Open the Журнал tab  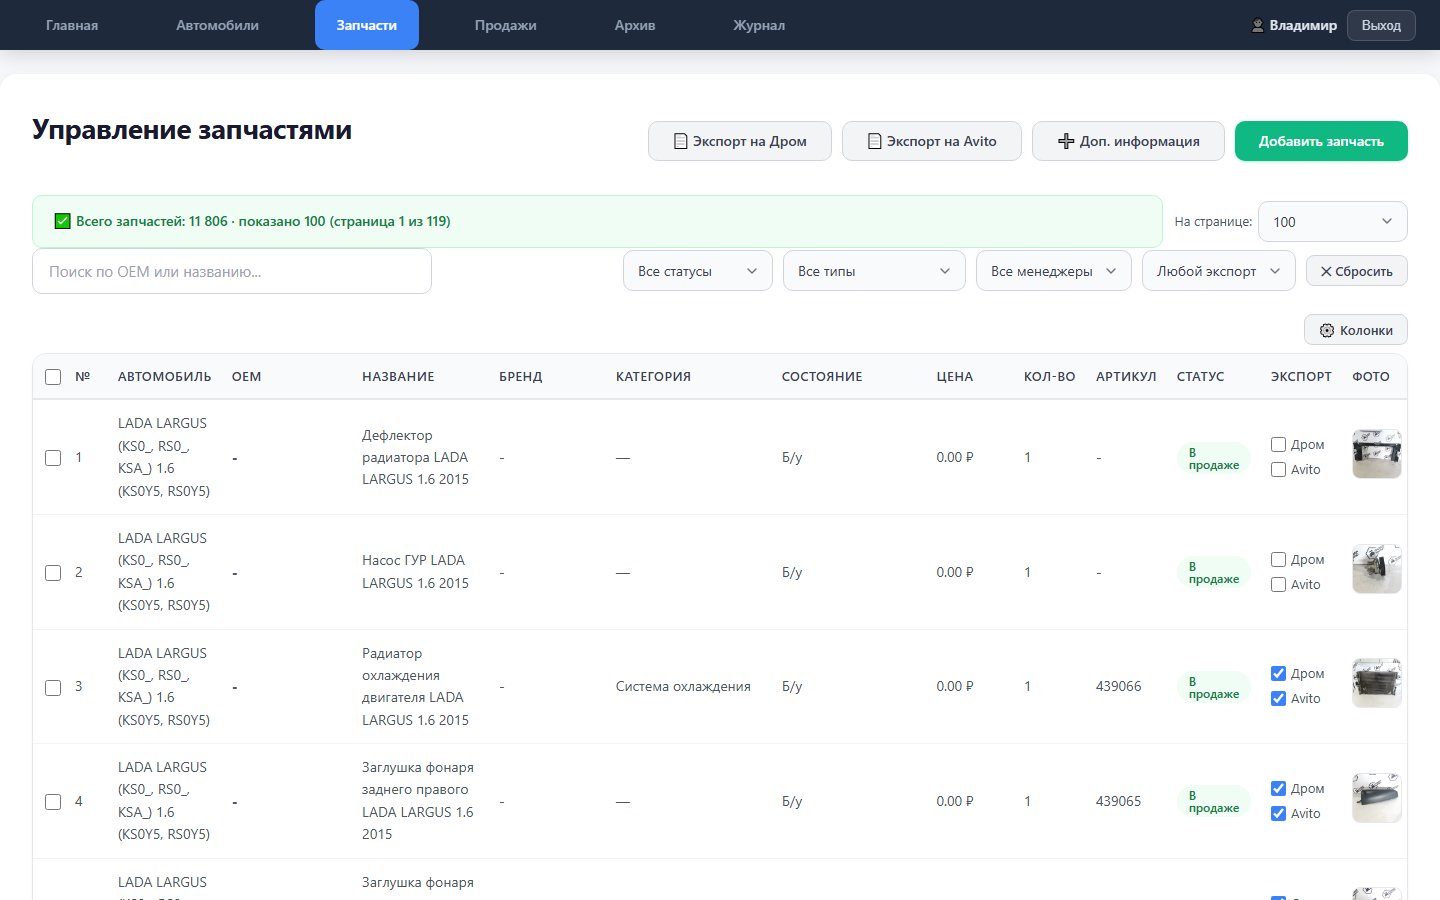tap(759, 25)
